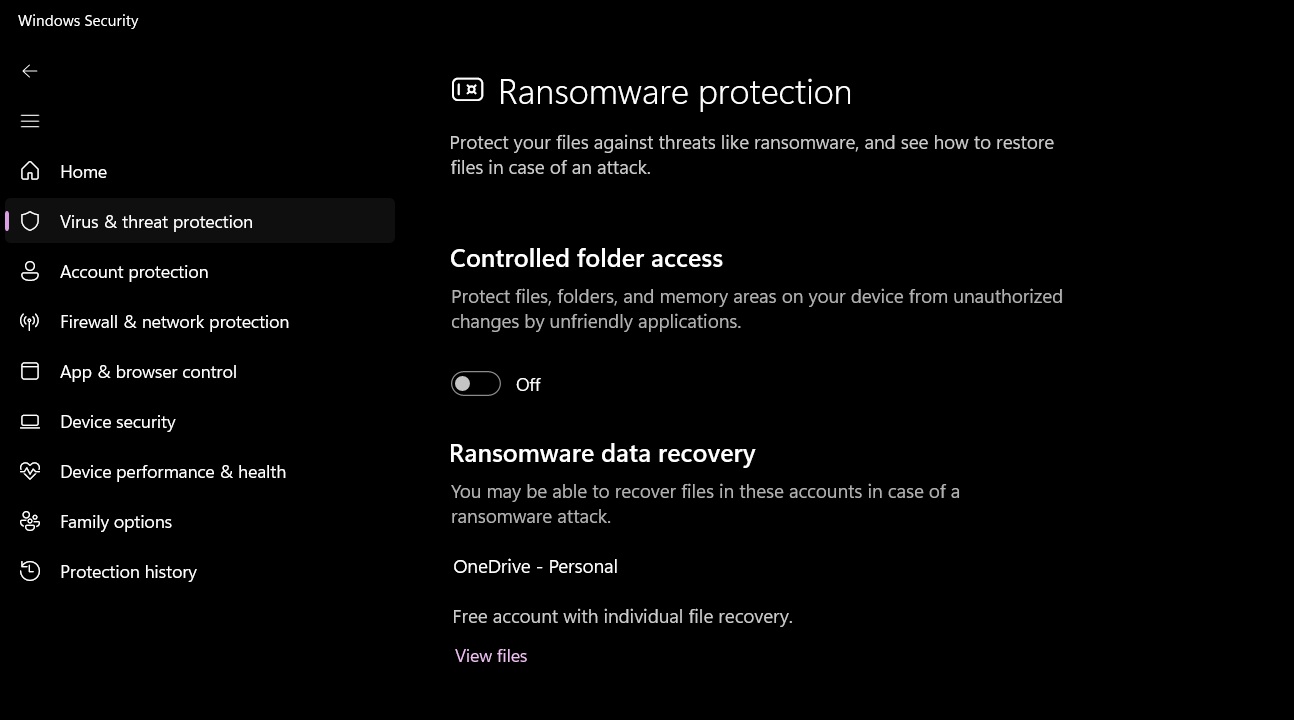Select the App & browser control window icon
The height and width of the screenshot is (720, 1294).
pyautogui.click(x=30, y=371)
